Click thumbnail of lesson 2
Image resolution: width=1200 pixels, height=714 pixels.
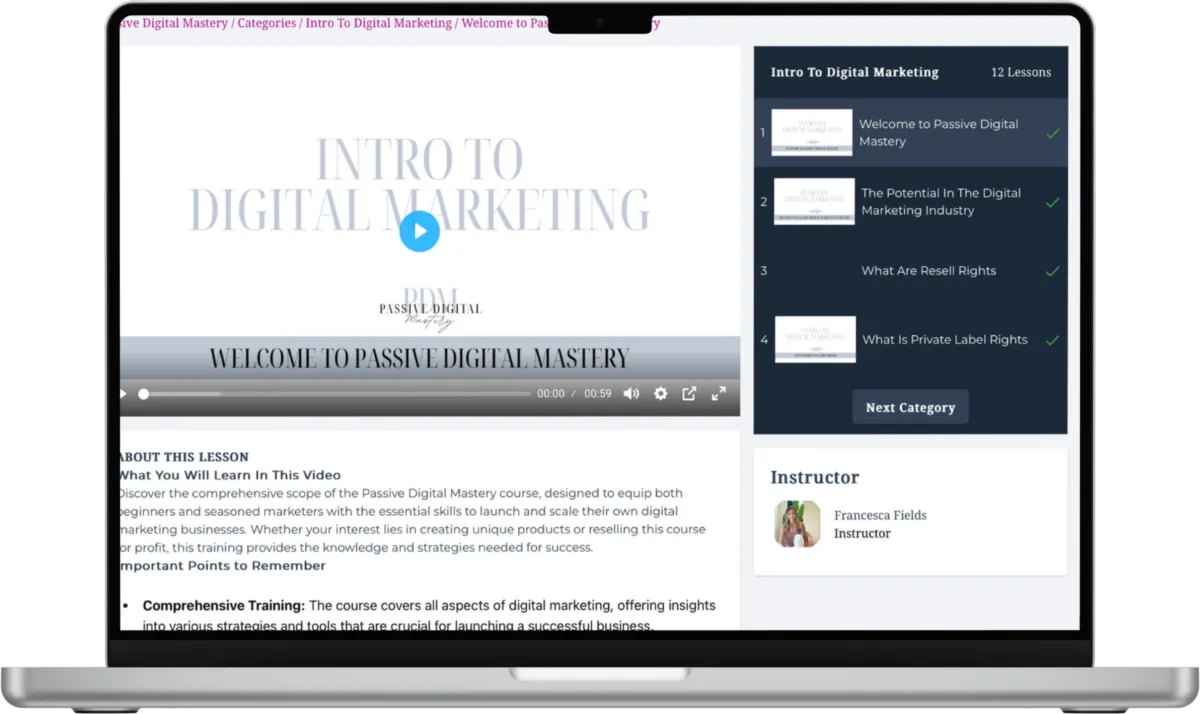tap(814, 202)
